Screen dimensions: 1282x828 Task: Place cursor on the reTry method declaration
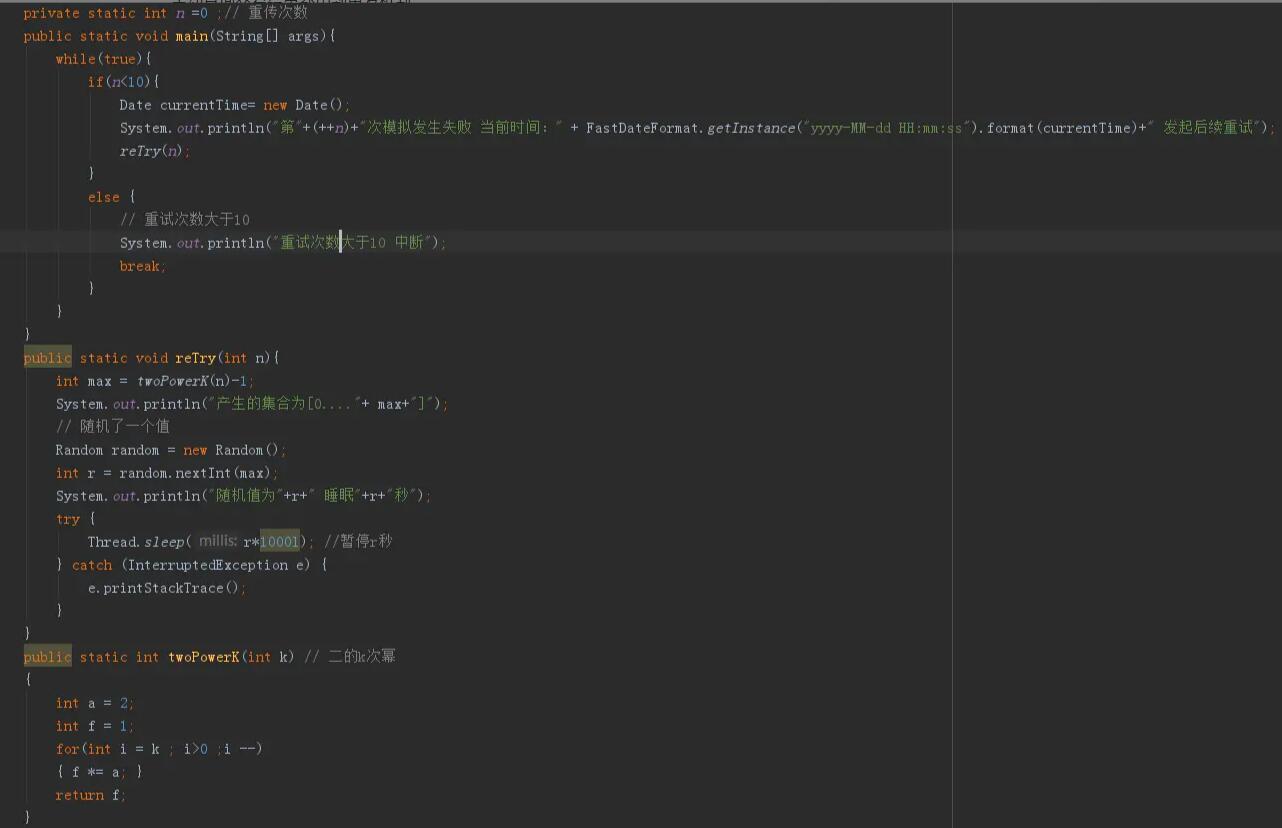point(196,358)
